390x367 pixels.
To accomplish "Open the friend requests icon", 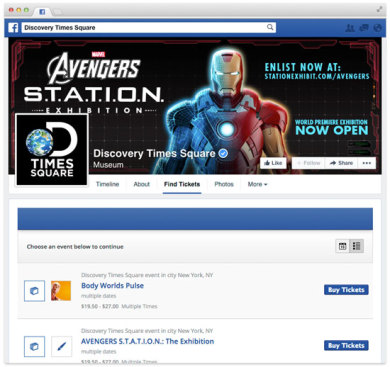I will pos(350,28).
